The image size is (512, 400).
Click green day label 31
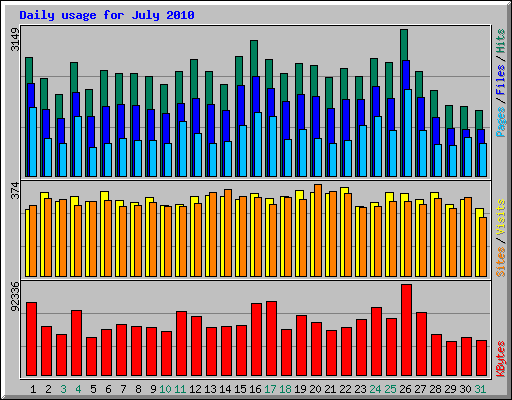pos(480,389)
